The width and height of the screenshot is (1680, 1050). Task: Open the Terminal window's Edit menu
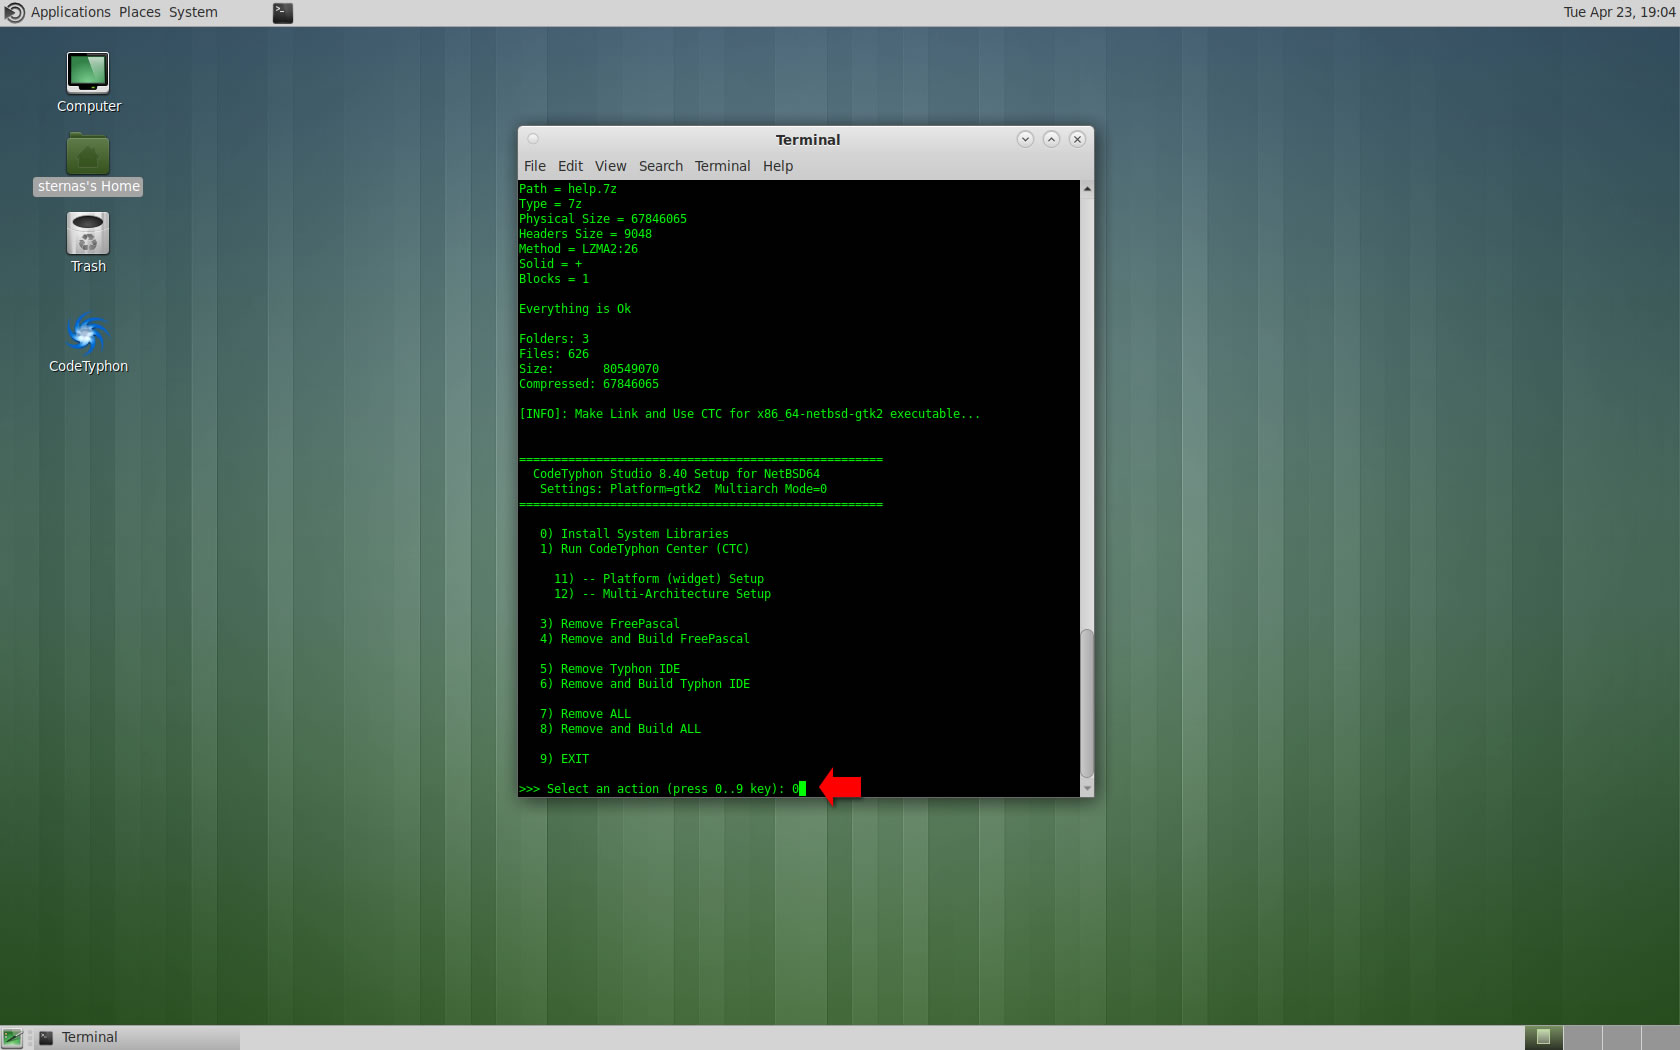point(570,166)
